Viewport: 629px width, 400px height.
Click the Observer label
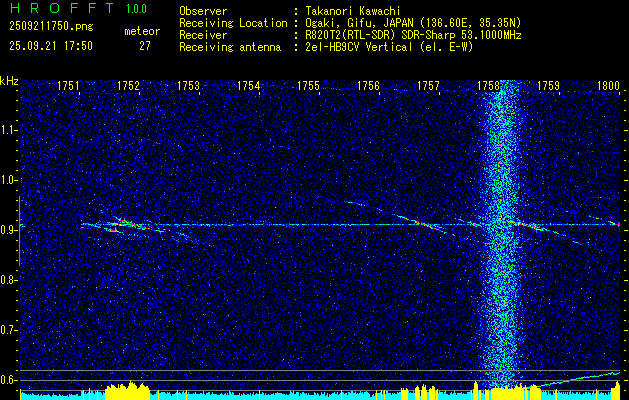pos(203,11)
